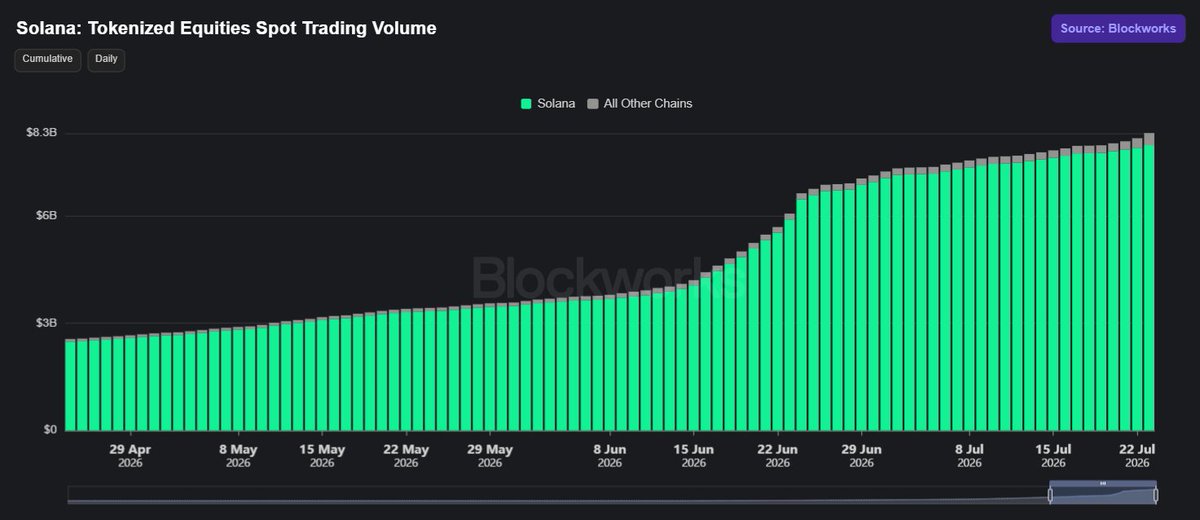Screen dimensions: 1200x520
Task: Click the gray All Other Chains swatch
Action: pos(593,103)
